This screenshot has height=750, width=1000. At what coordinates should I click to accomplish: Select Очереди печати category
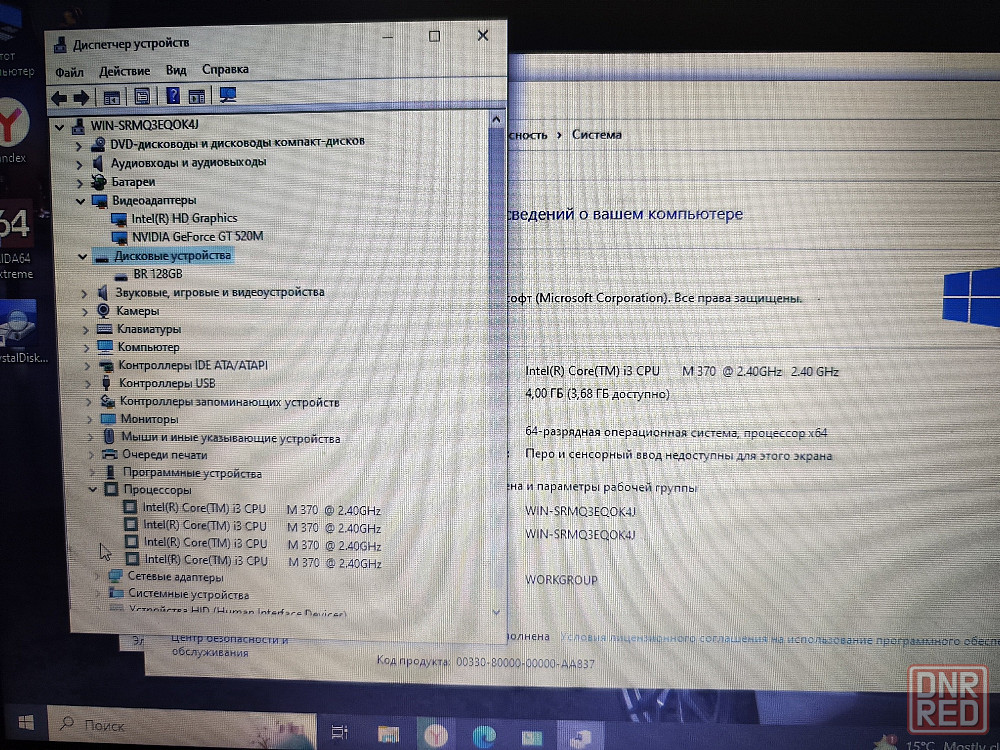click(x=165, y=455)
